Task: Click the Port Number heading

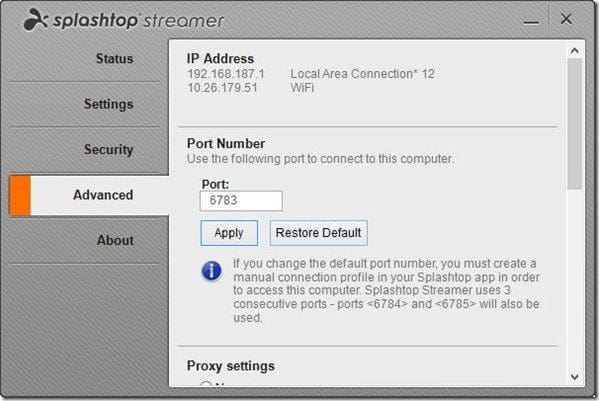Action: [x=226, y=144]
